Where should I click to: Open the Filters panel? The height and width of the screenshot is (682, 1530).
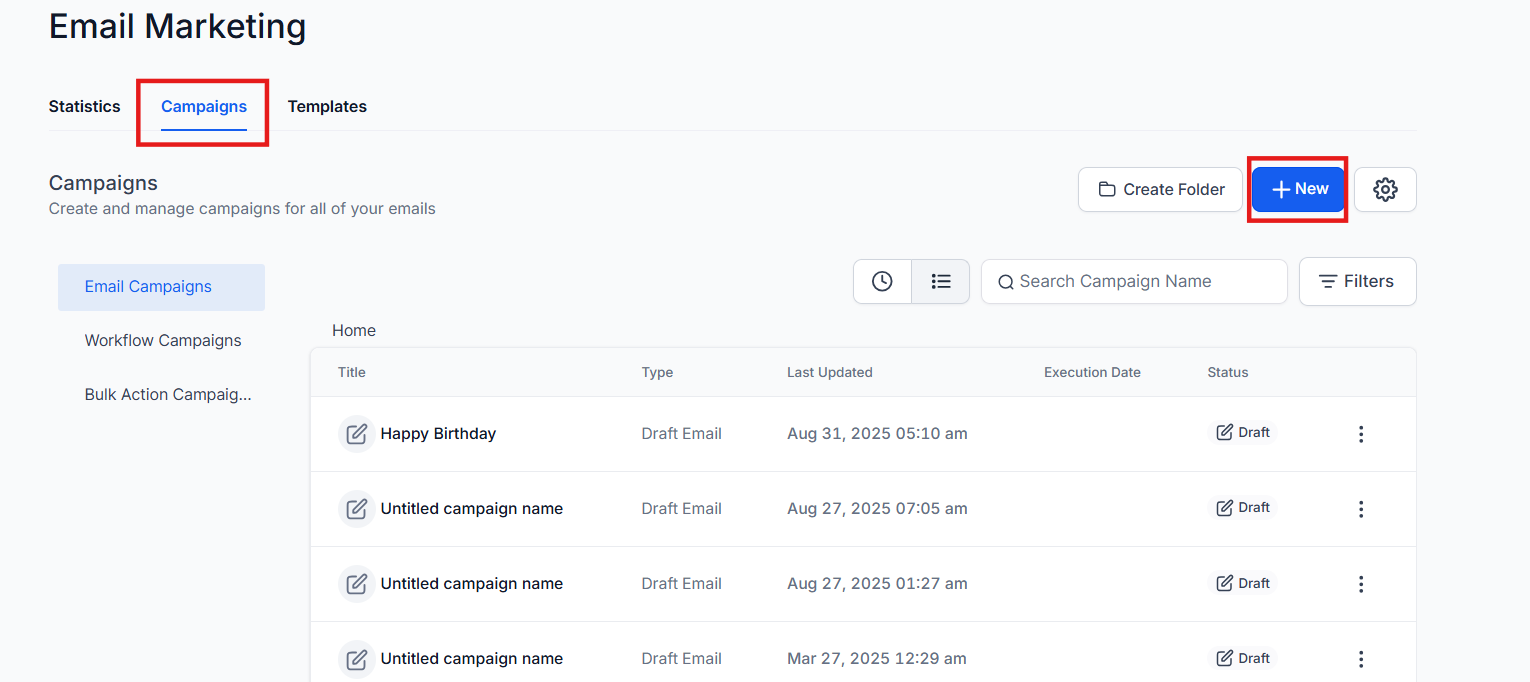[1357, 282]
